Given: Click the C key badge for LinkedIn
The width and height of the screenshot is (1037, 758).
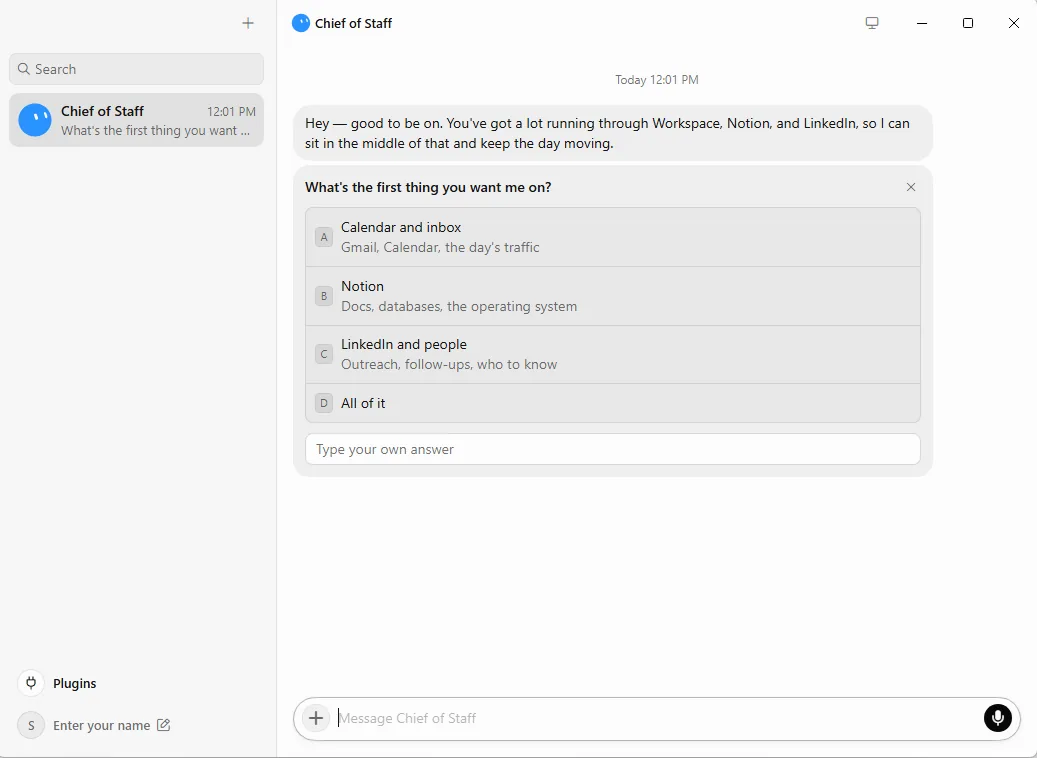Looking at the screenshot, I should 324,354.
